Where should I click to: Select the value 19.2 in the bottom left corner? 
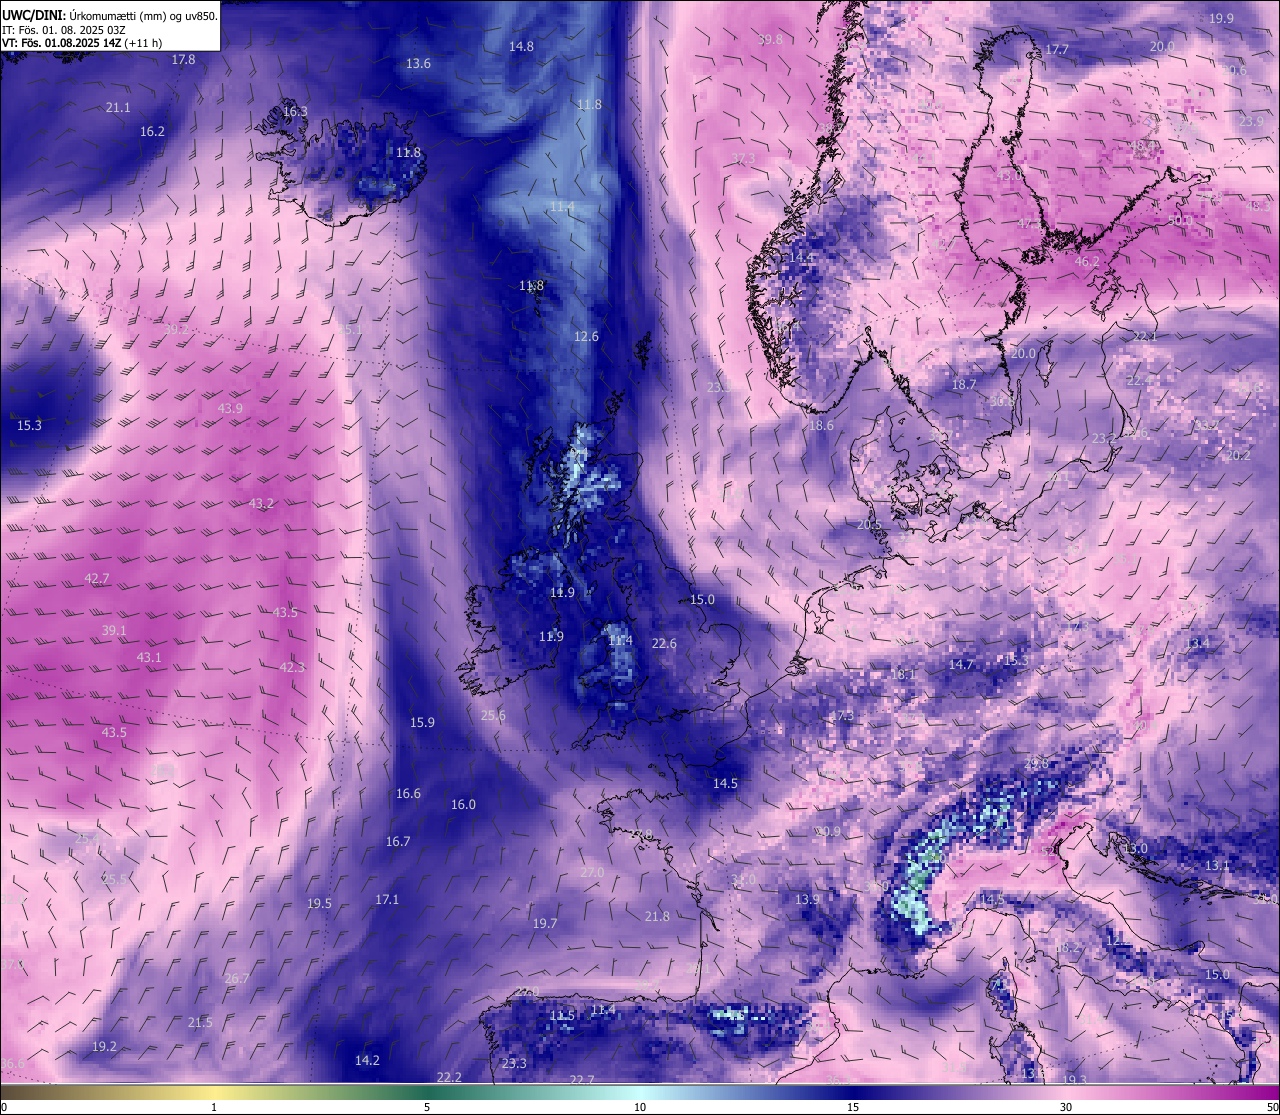coord(105,1047)
